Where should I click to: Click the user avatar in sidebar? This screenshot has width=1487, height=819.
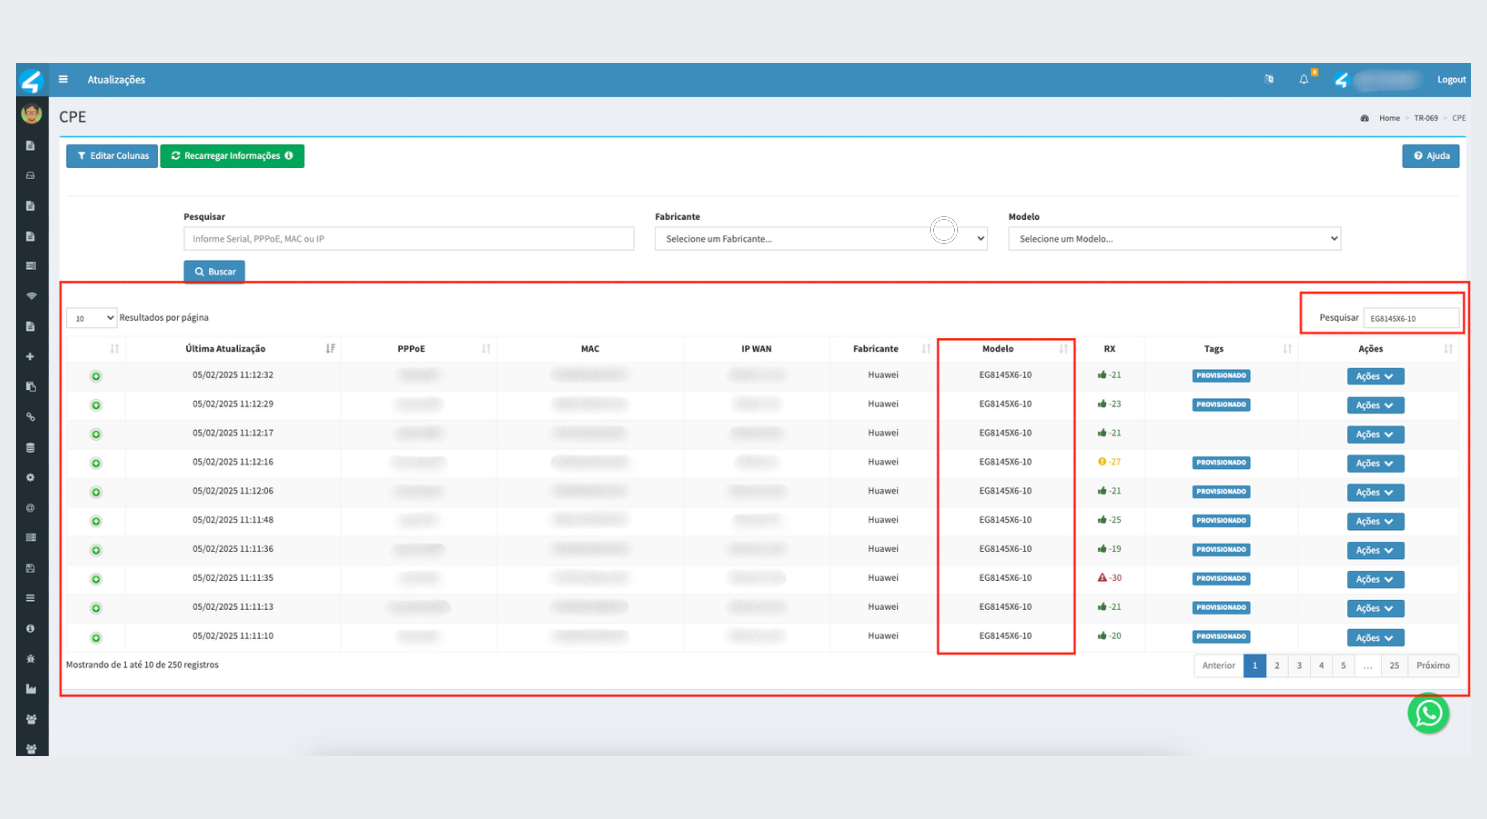31,114
